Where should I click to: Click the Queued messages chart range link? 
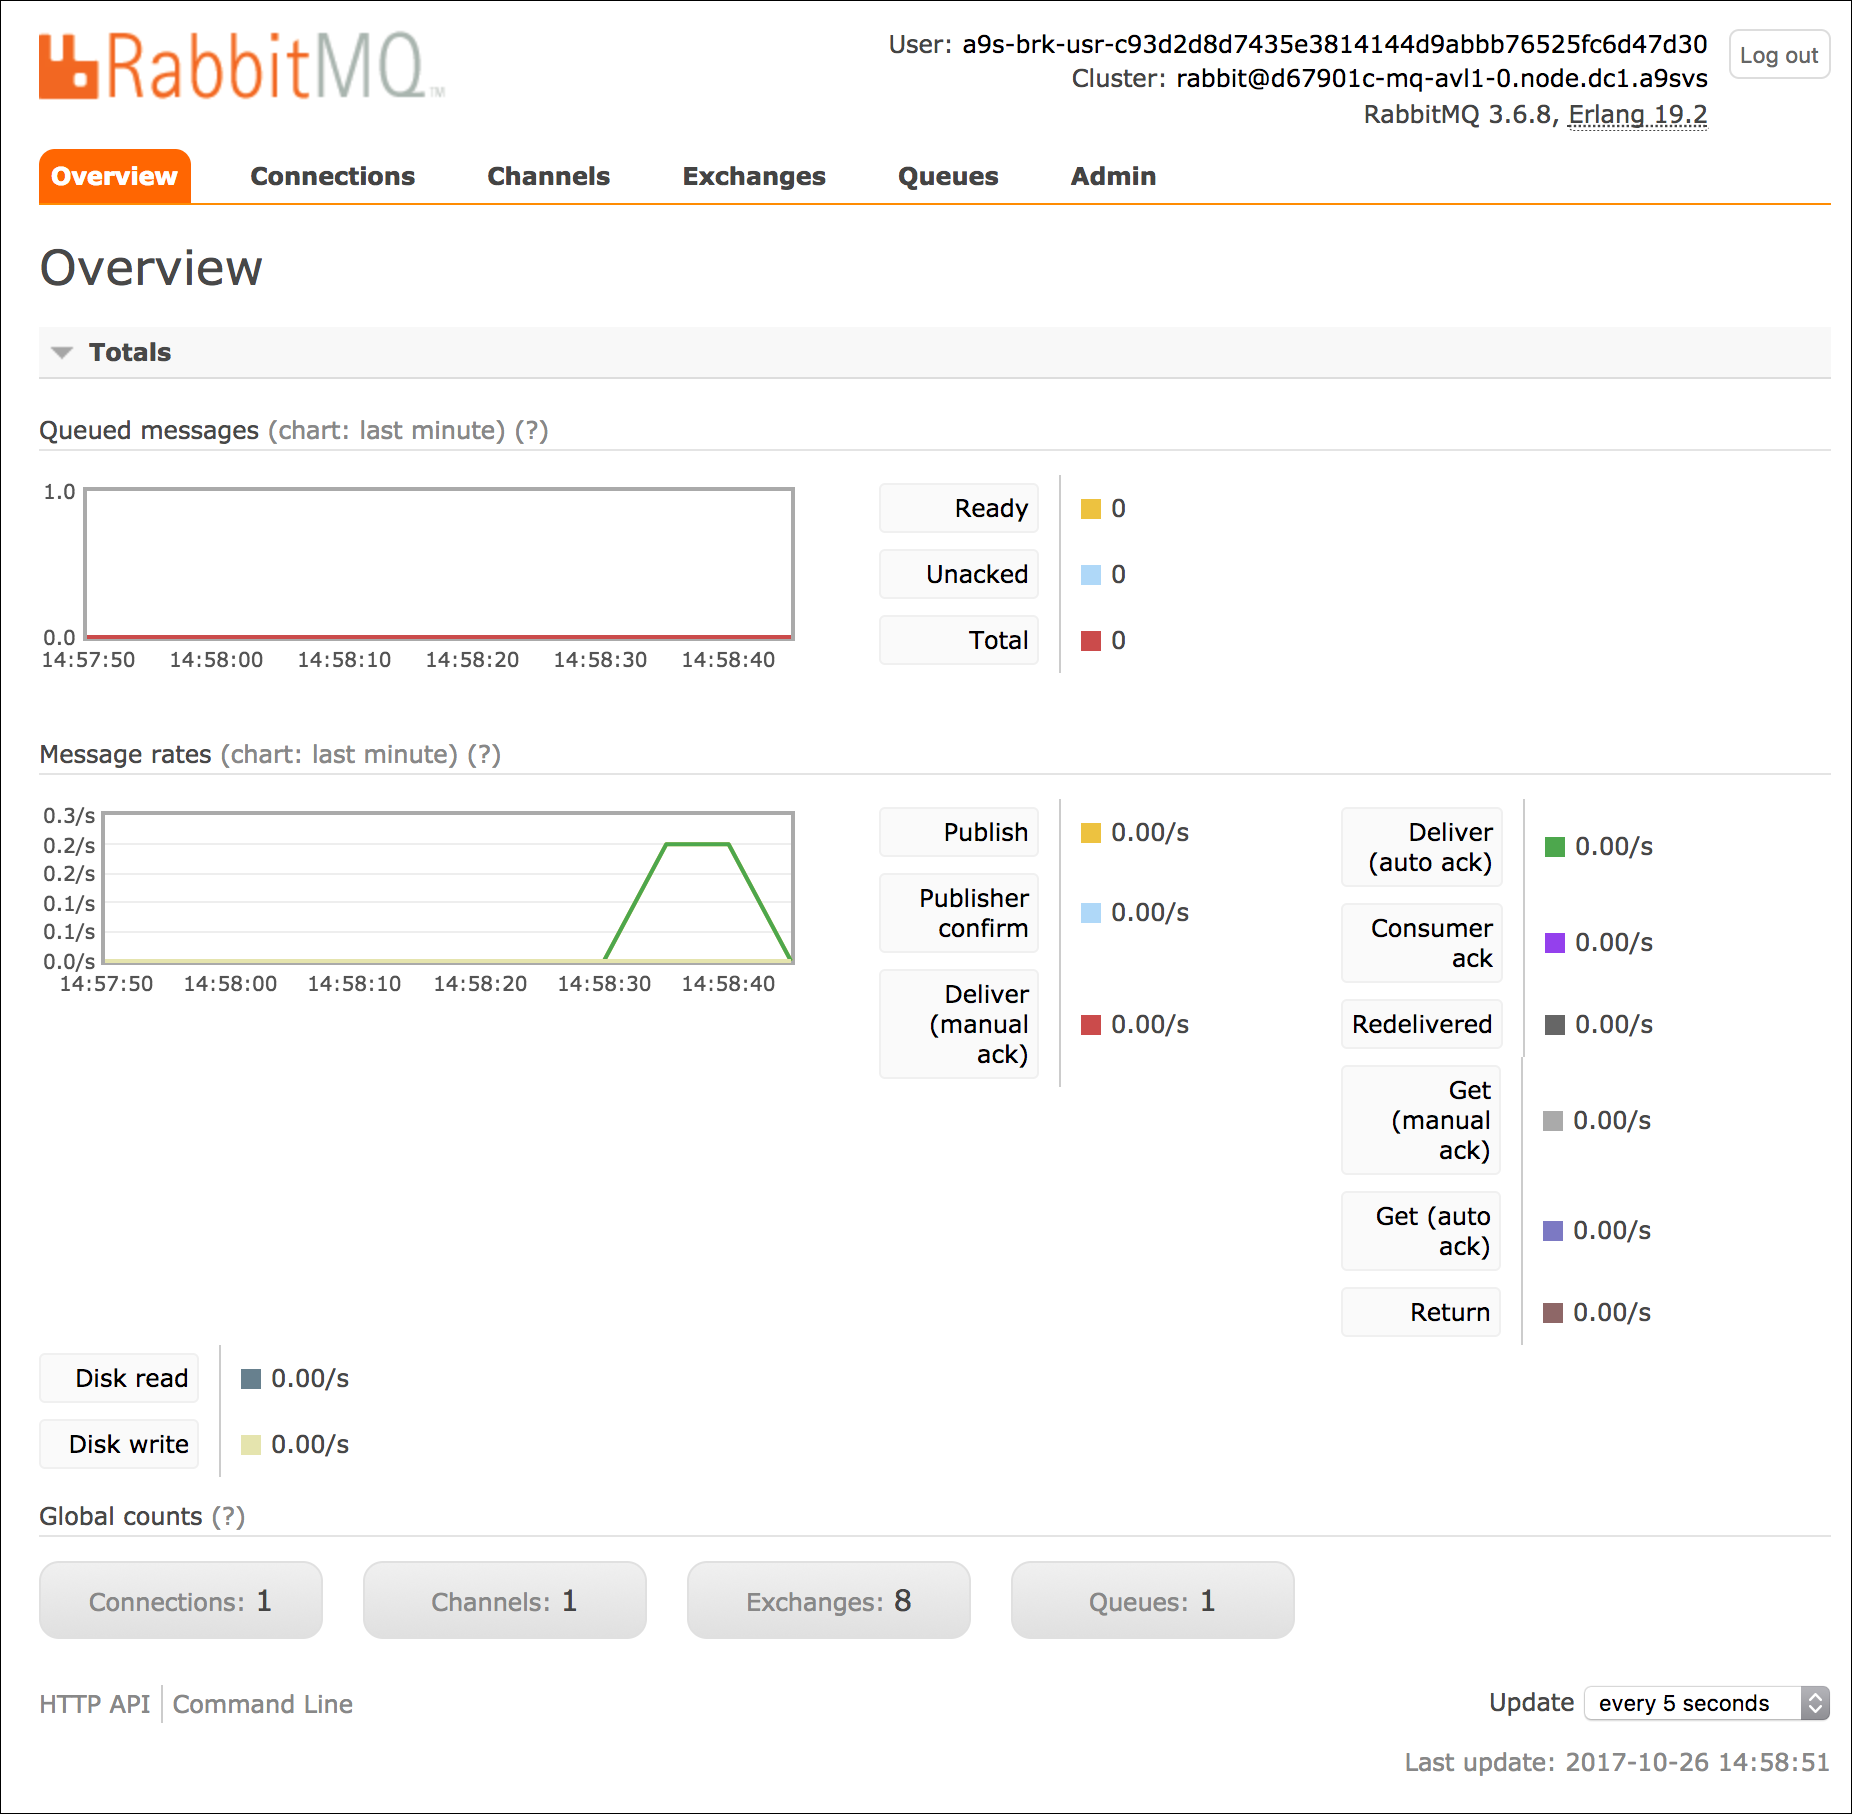[387, 430]
